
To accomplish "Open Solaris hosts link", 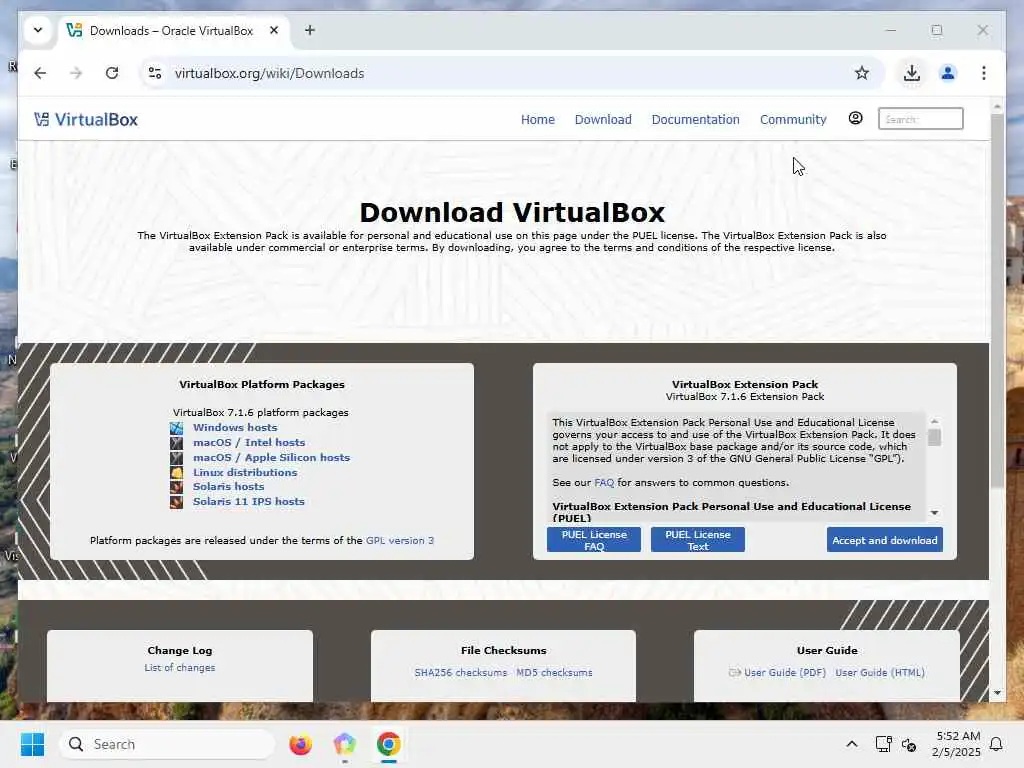I will (x=229, y=487).
